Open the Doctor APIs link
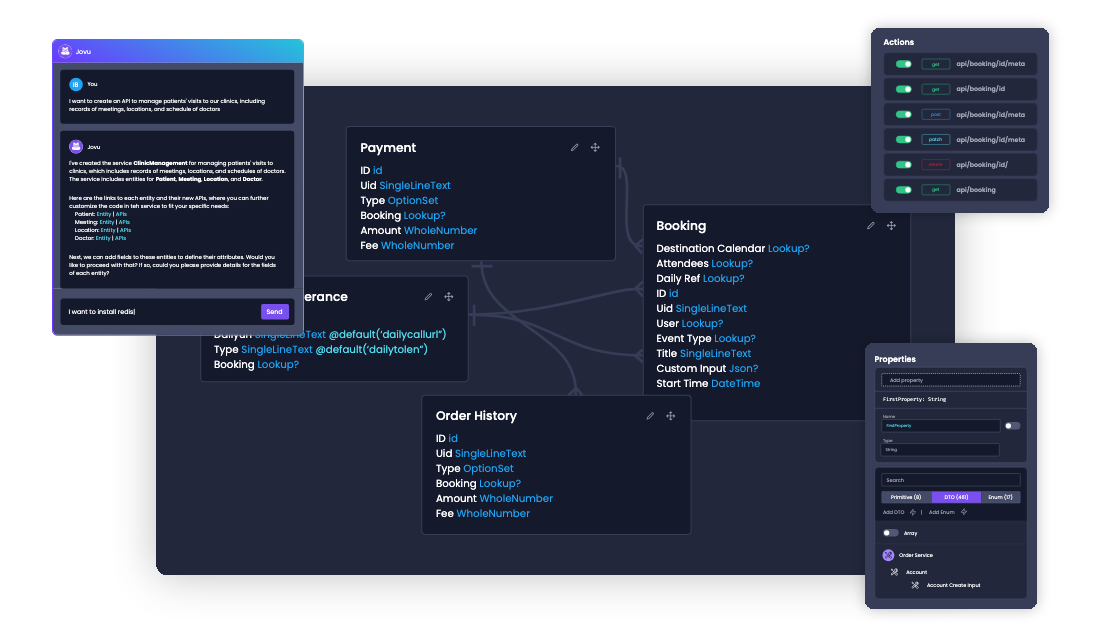 pyautogui.click(x=121, y=238)
